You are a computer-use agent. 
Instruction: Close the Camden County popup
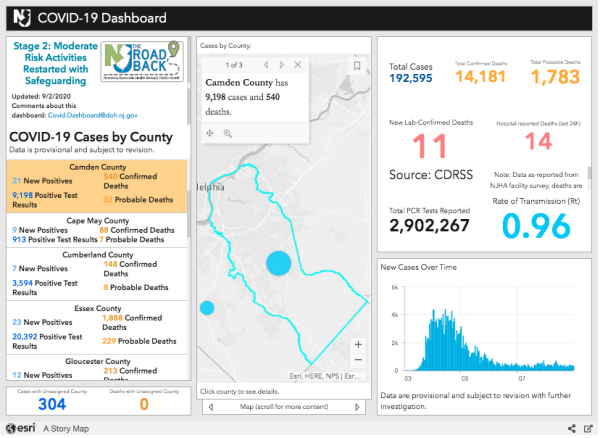coord(299,63)
